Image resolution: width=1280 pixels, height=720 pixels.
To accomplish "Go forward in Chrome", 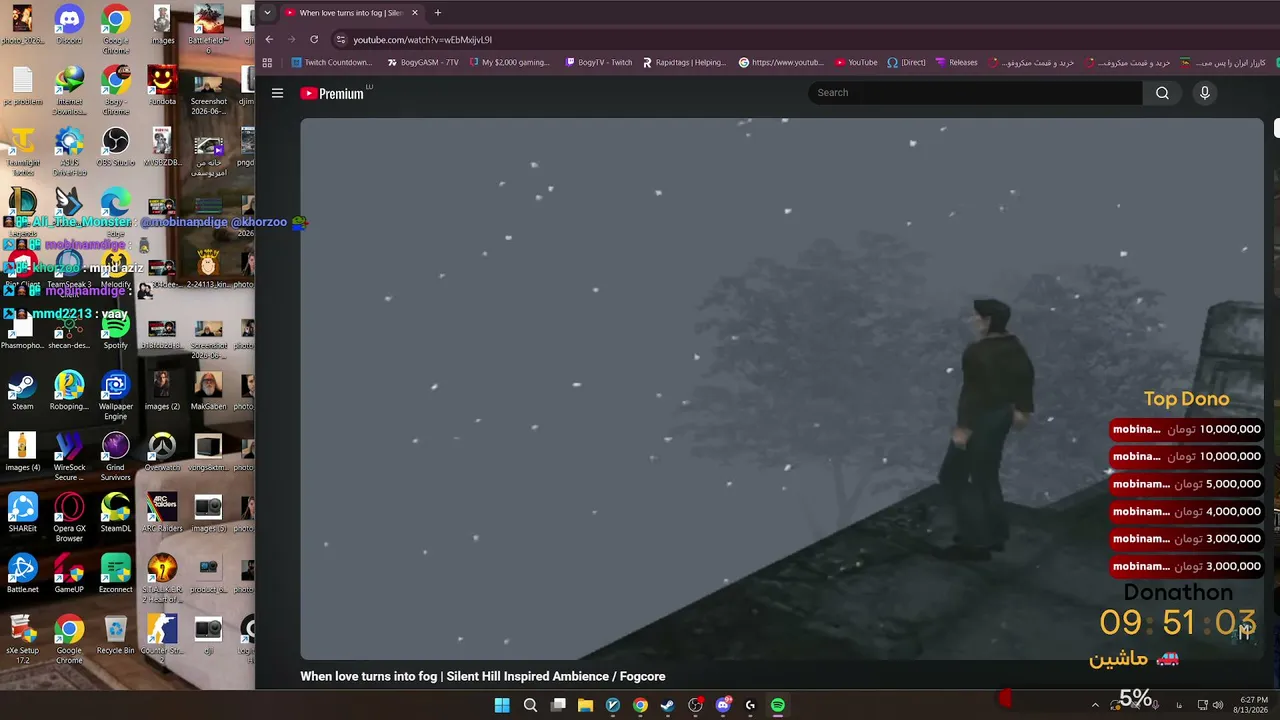I will (x=291, y=39).
